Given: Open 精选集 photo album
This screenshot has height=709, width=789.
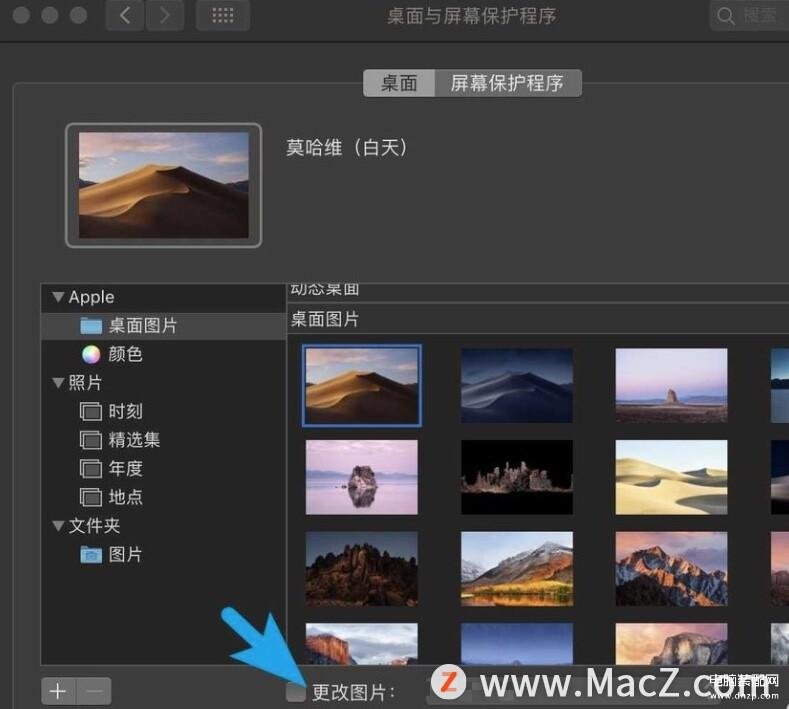Looking at the screenshot, I should [x=163, y=440].
